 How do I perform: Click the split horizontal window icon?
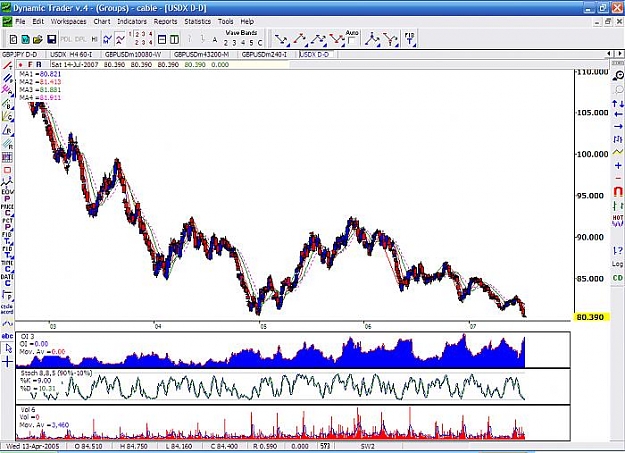coord(162,39)
